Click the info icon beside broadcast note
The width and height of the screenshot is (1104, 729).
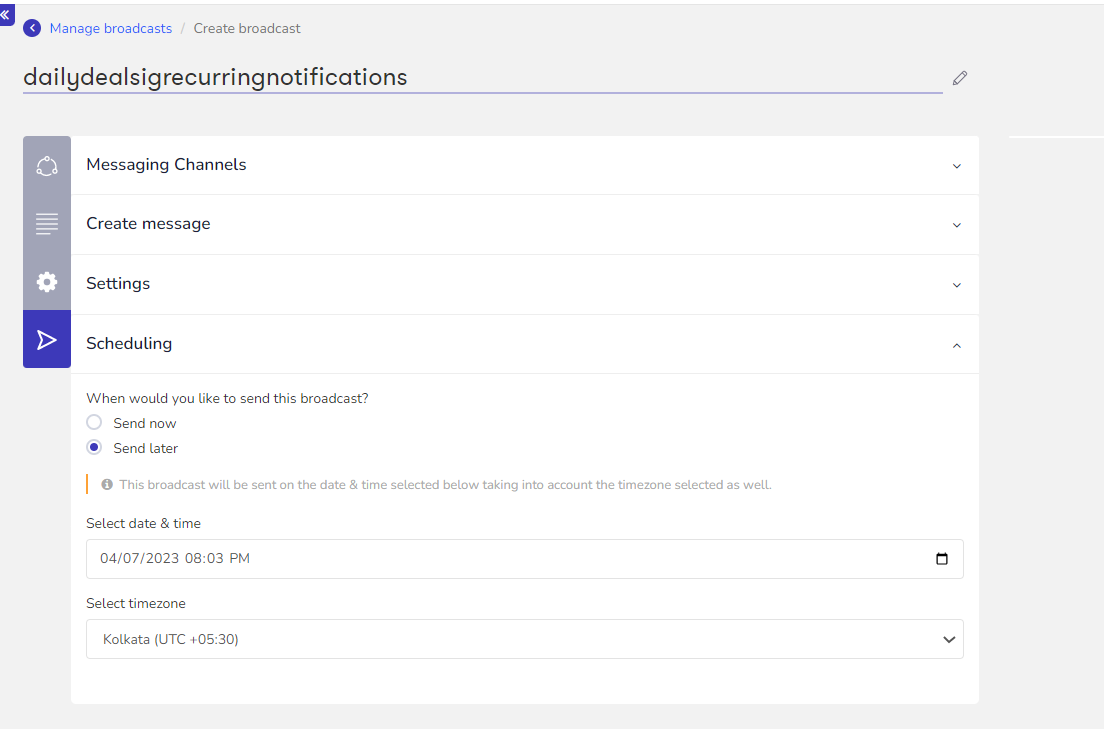pos(107,485)
